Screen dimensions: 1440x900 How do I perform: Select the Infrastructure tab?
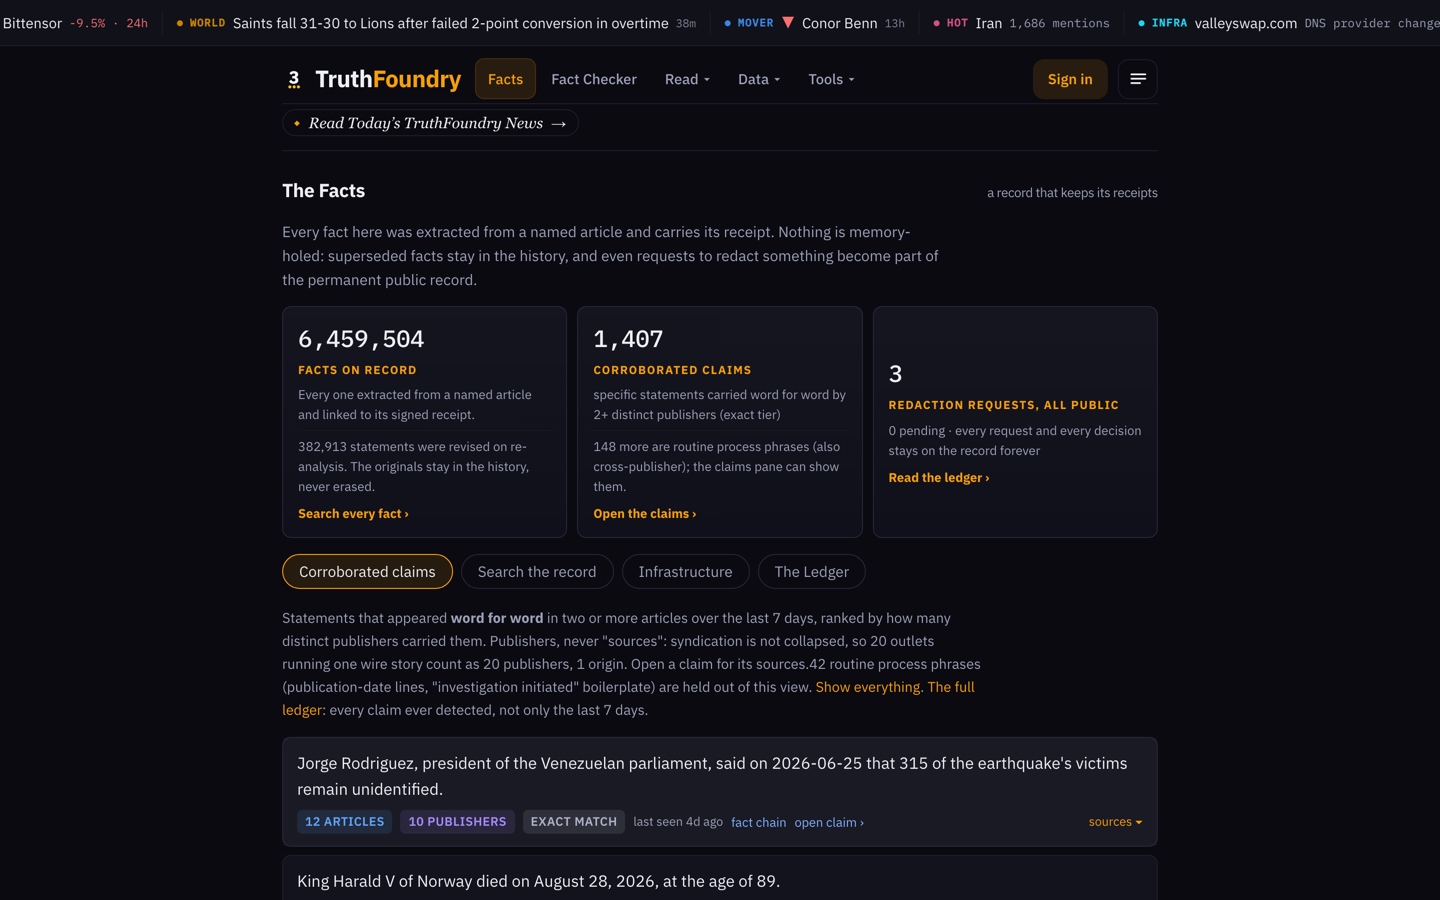[685, 572]
